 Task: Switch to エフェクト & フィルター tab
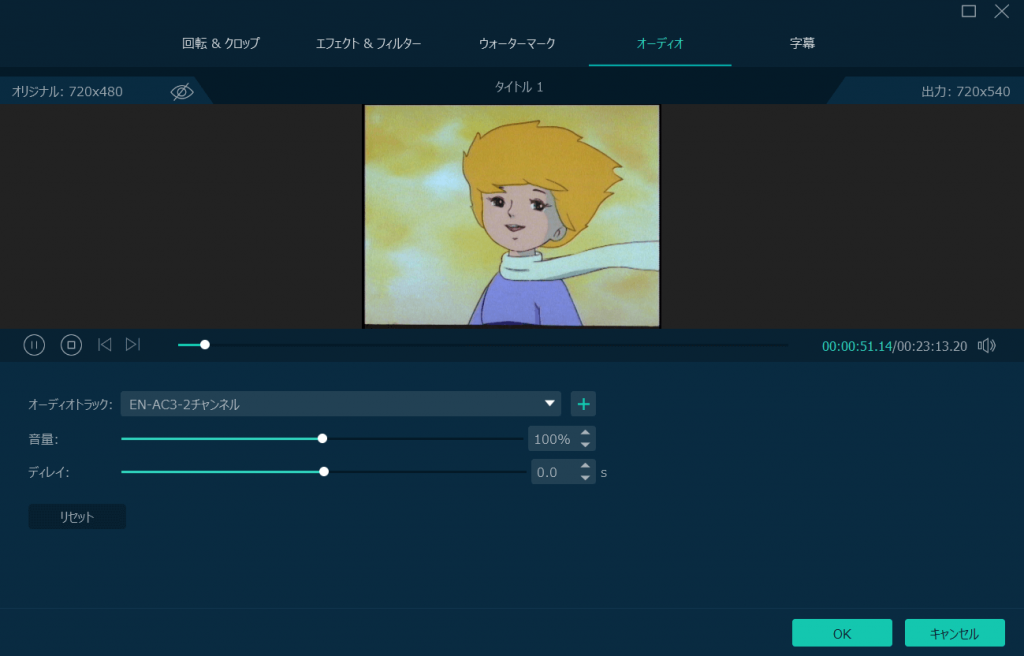[x=368, y=43]
